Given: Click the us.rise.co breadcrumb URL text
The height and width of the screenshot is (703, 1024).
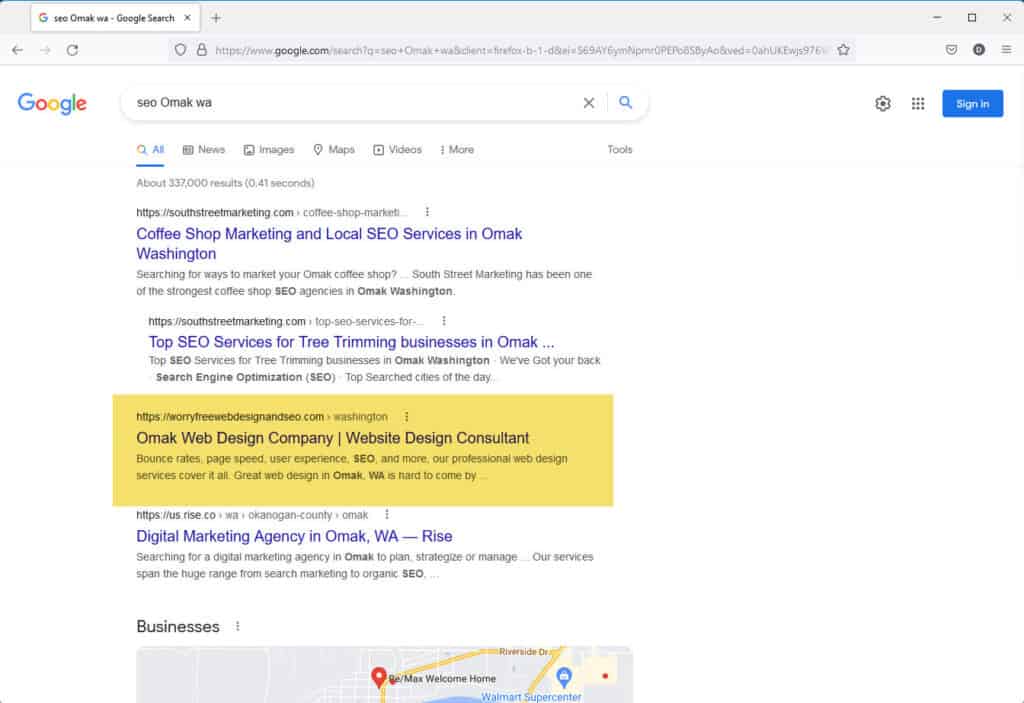Looking at the screenshot, I should pyautogui.click(x=252, y=515).
